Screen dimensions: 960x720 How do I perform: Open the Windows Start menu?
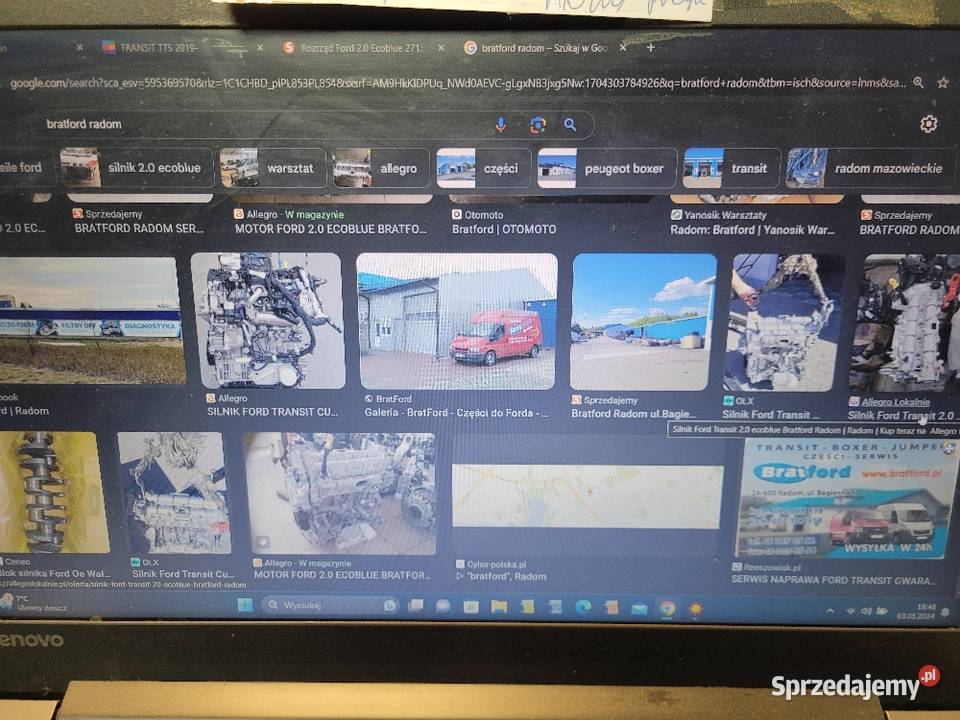[245, 605]
